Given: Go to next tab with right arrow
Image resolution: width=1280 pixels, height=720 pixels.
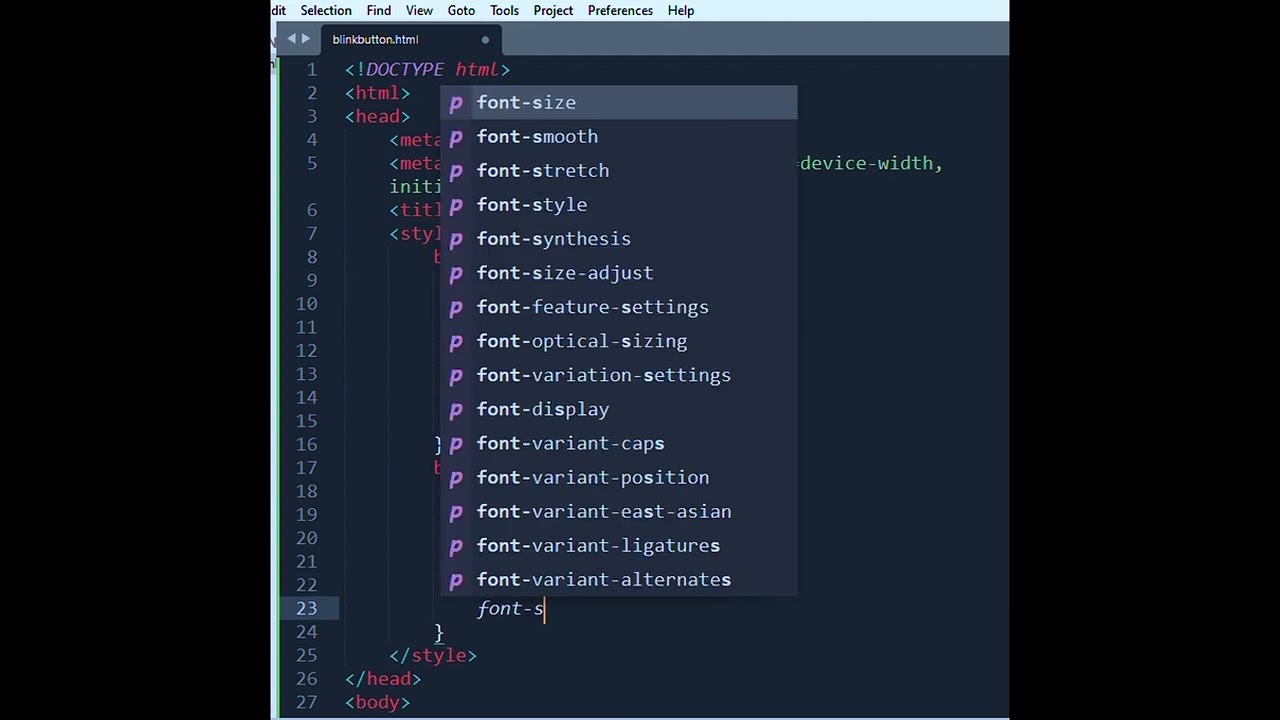Looking at the screenshot, I should click(x=305, y=39).
